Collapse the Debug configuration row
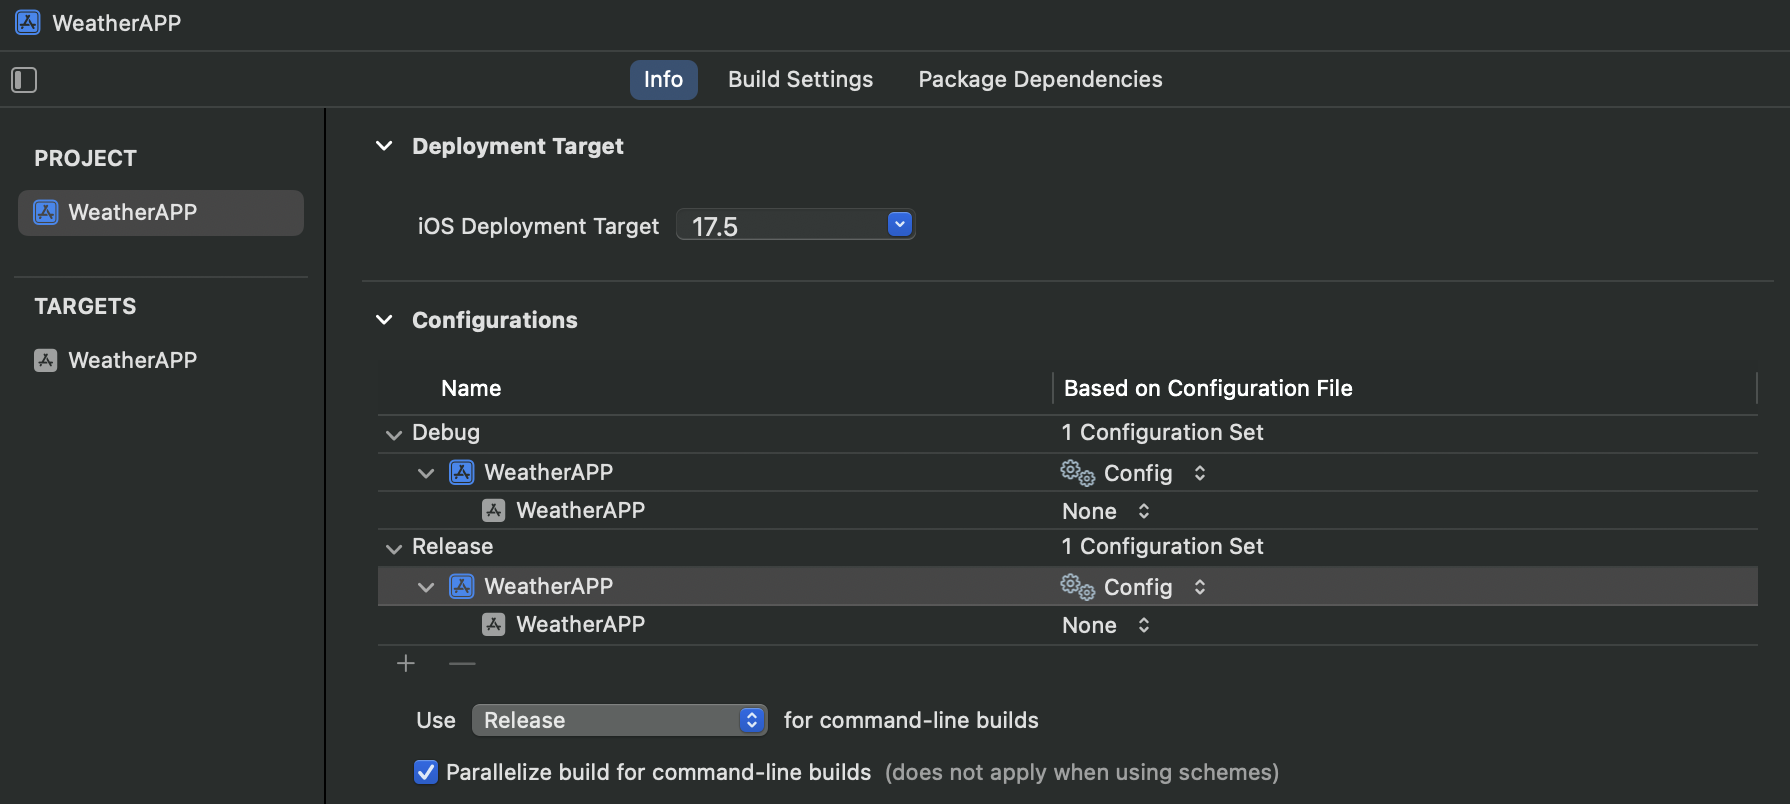Viewport: 1790px width, 804px height. [394, 434]
